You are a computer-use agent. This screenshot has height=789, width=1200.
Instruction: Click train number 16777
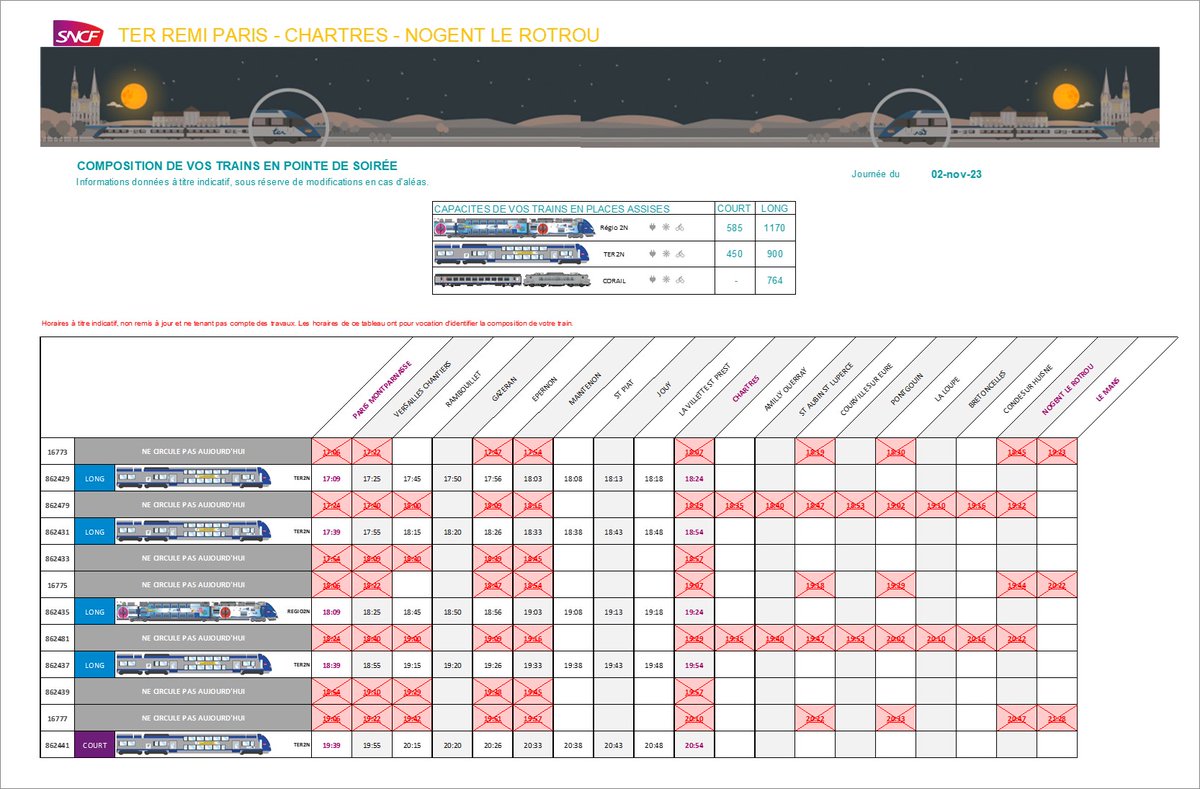point(58,718)
